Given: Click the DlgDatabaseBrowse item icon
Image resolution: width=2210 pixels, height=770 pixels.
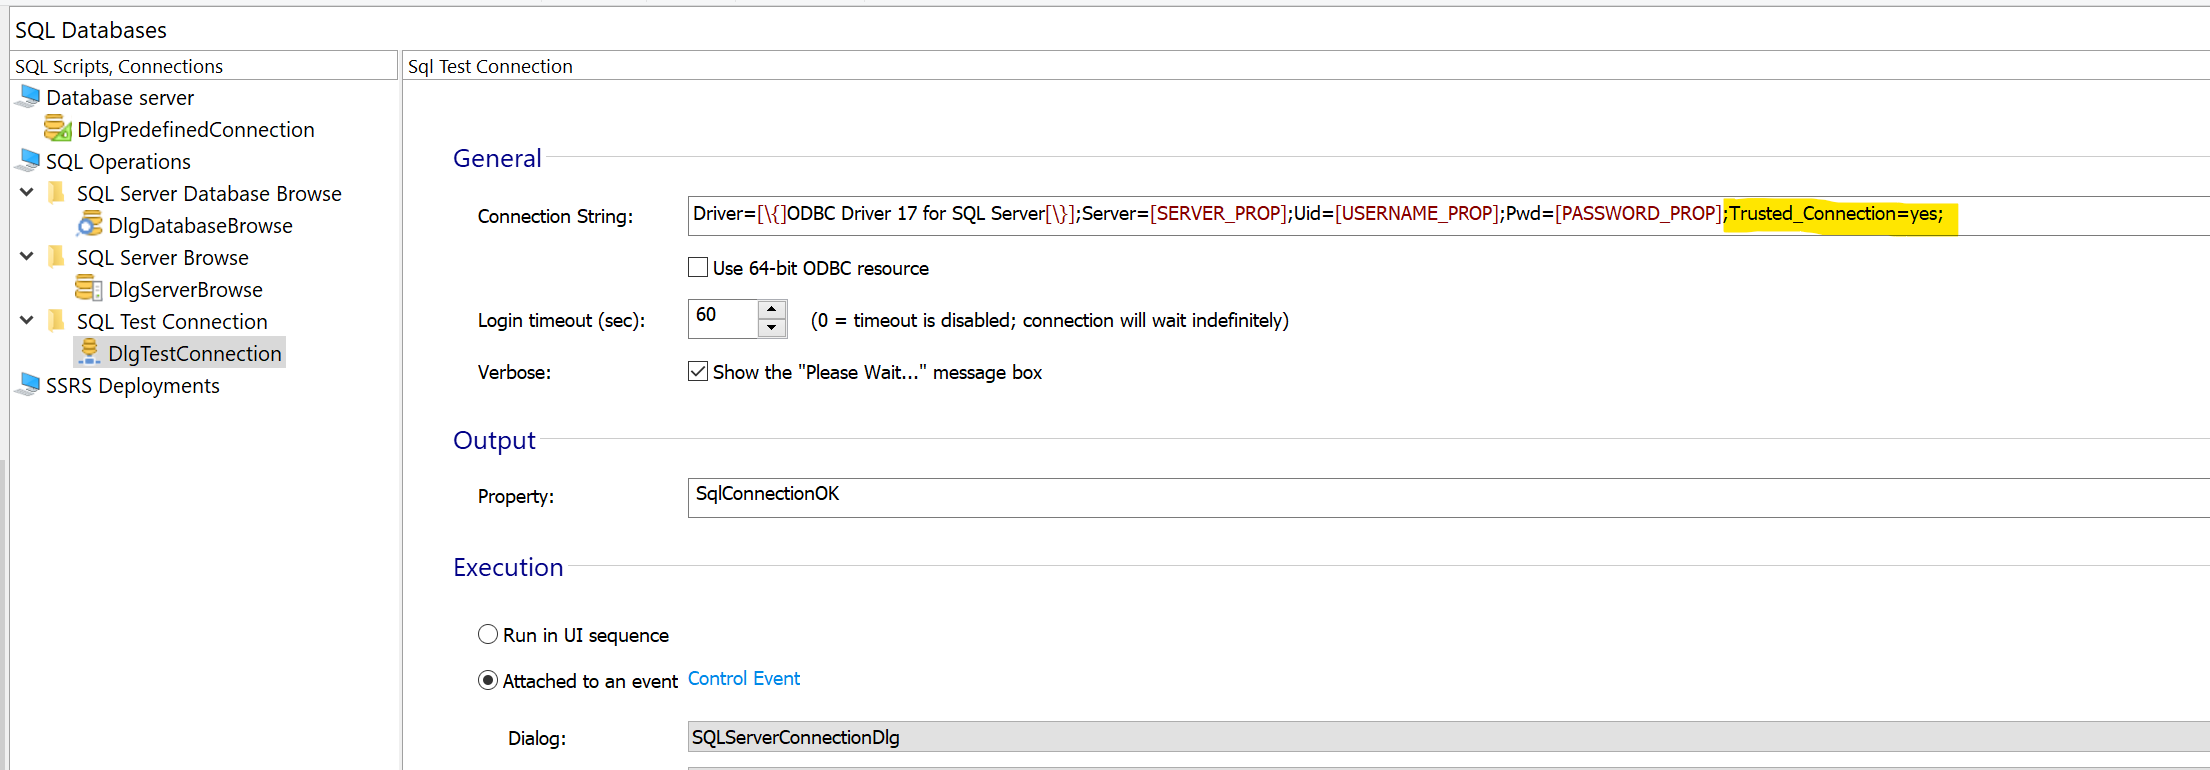Looking at the screenshot, I should (x=90, y=225).
